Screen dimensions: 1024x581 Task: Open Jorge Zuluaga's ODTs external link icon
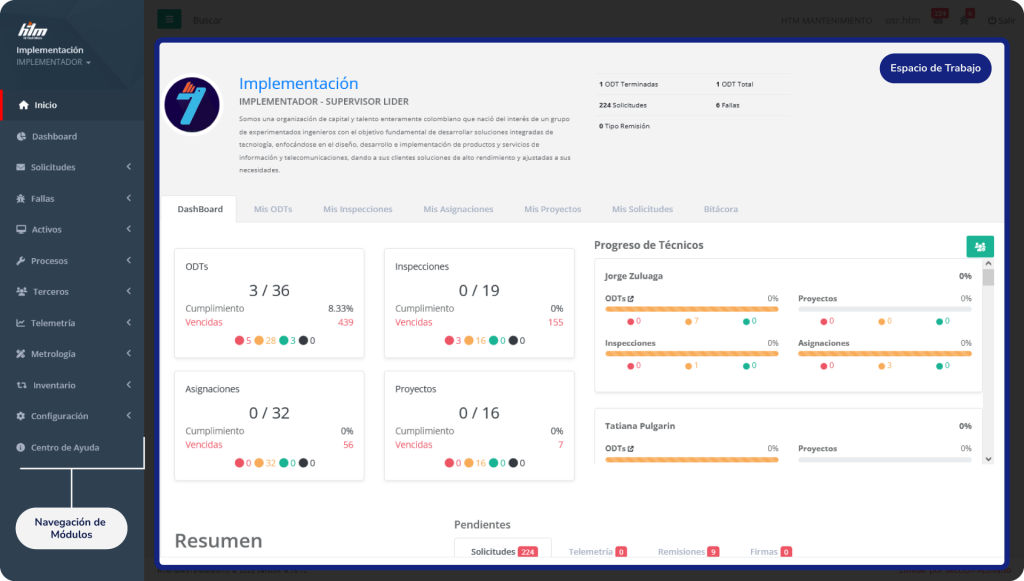click(x=630, y=298)
